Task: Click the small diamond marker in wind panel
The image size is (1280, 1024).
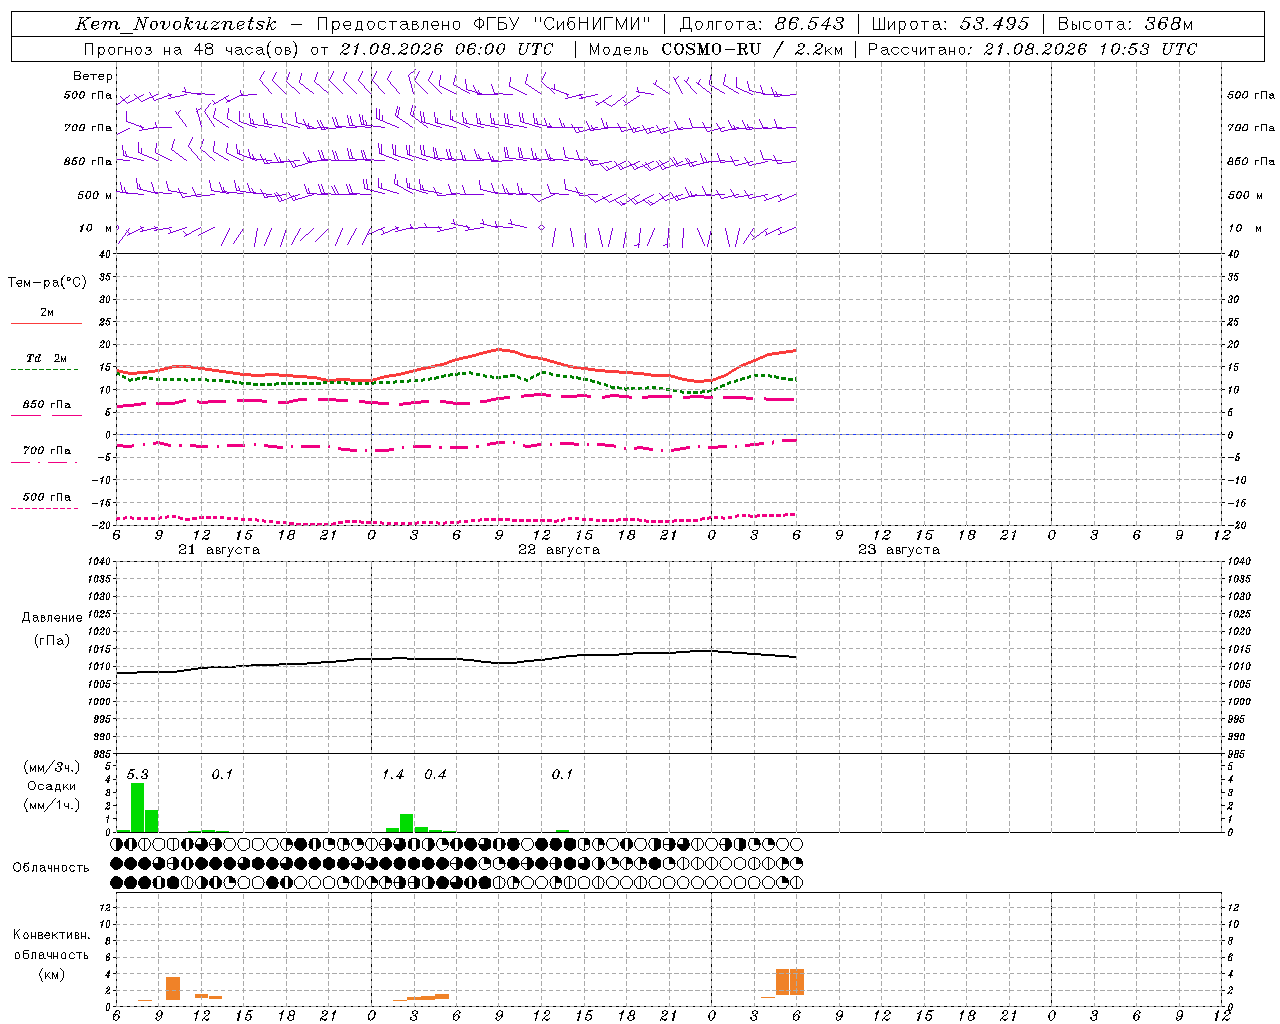Action: pyautogui.click(x=542, y=228)
